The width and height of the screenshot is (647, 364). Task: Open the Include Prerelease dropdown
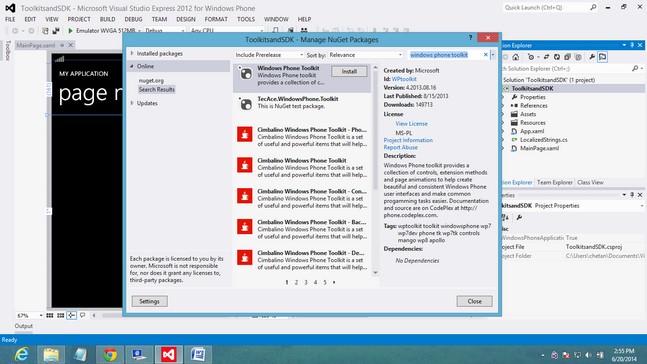coord(269,54)
